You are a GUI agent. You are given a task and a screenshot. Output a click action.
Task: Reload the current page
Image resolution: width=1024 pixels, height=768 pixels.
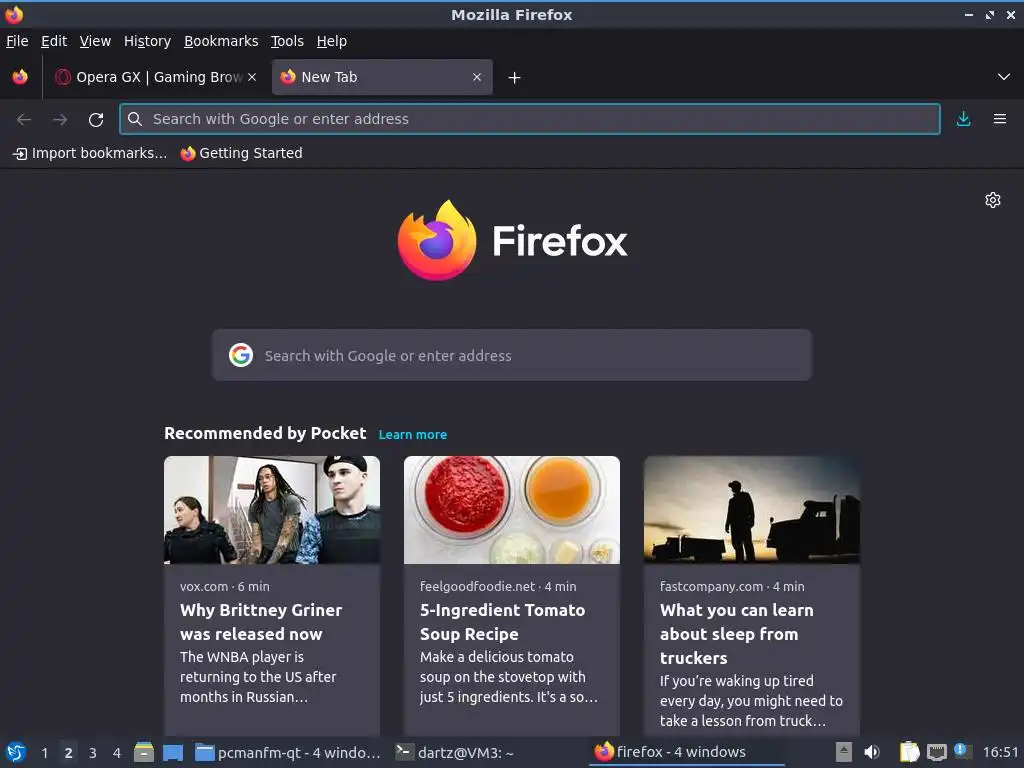96,119
